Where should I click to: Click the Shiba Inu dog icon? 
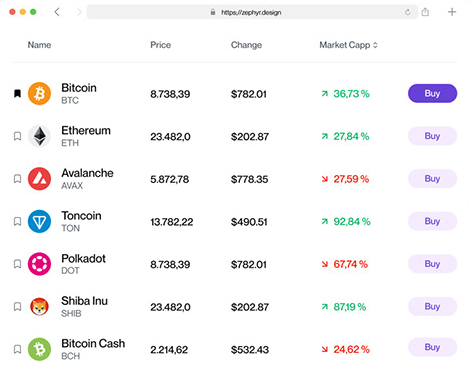(x=39, y=307)
